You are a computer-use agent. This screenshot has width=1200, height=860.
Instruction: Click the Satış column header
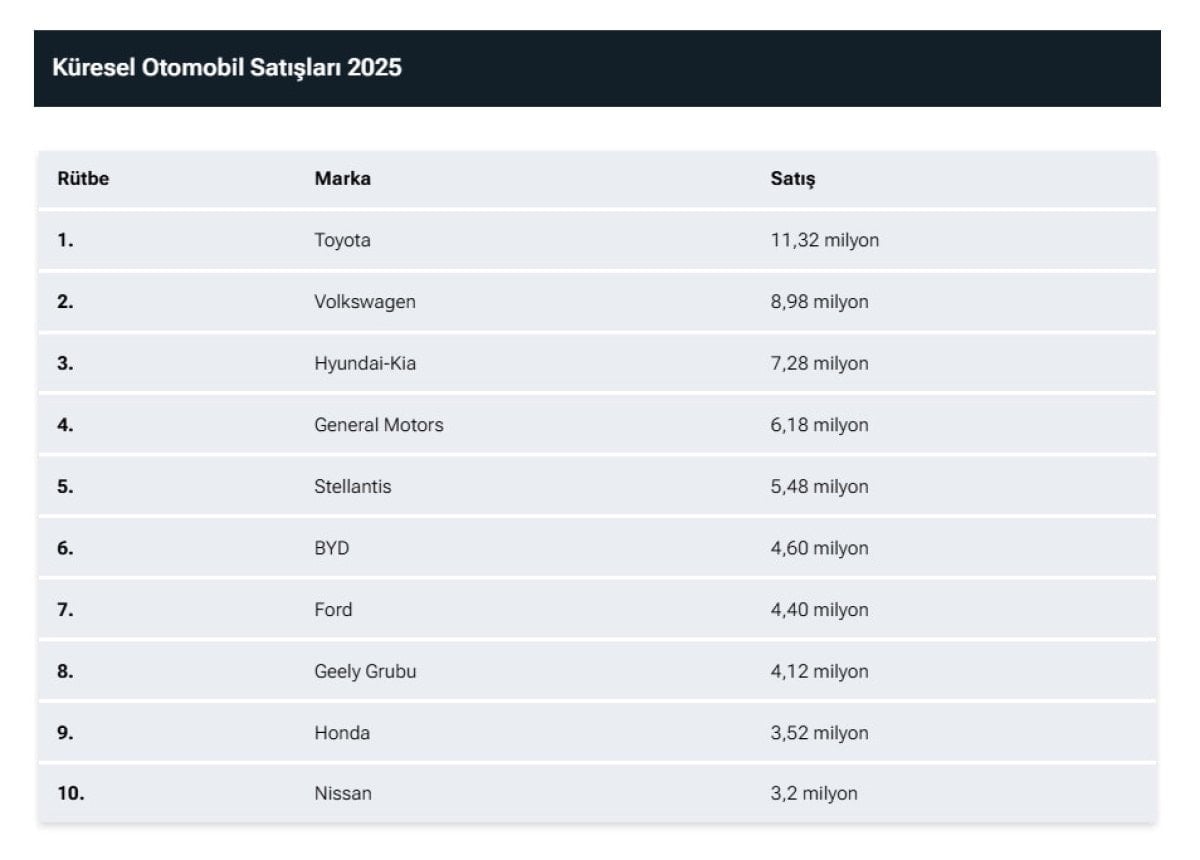click(x=793, y=179)
